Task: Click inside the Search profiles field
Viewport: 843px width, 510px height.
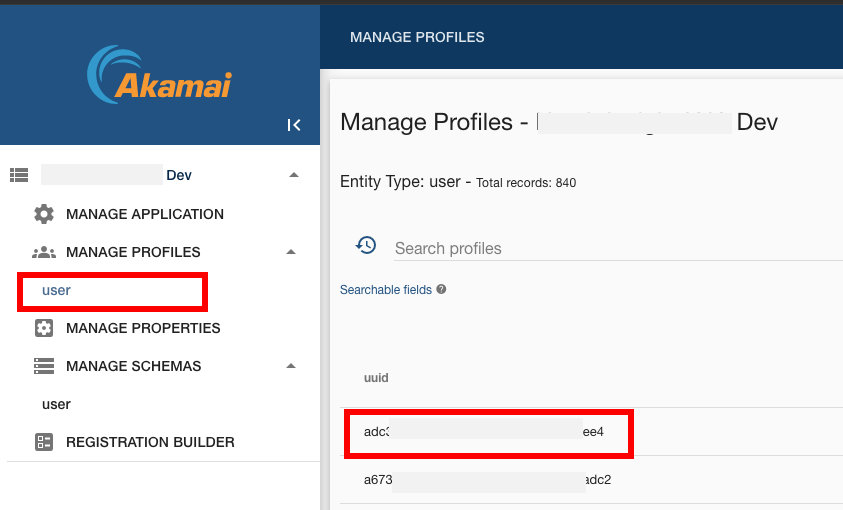Action: (600, 248)
